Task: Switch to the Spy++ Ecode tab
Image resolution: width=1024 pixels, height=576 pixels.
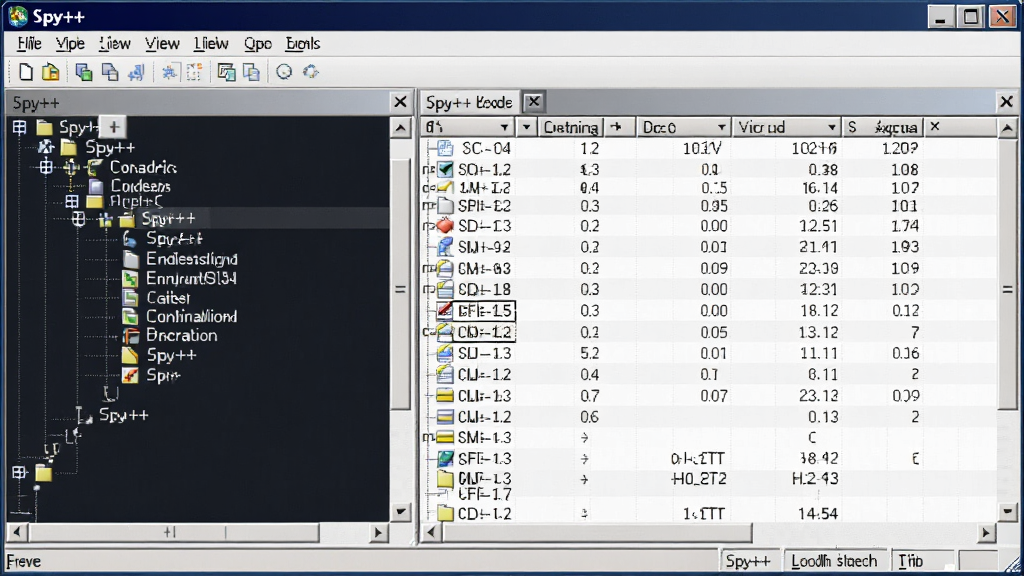Action: click(x=469, y=103)
